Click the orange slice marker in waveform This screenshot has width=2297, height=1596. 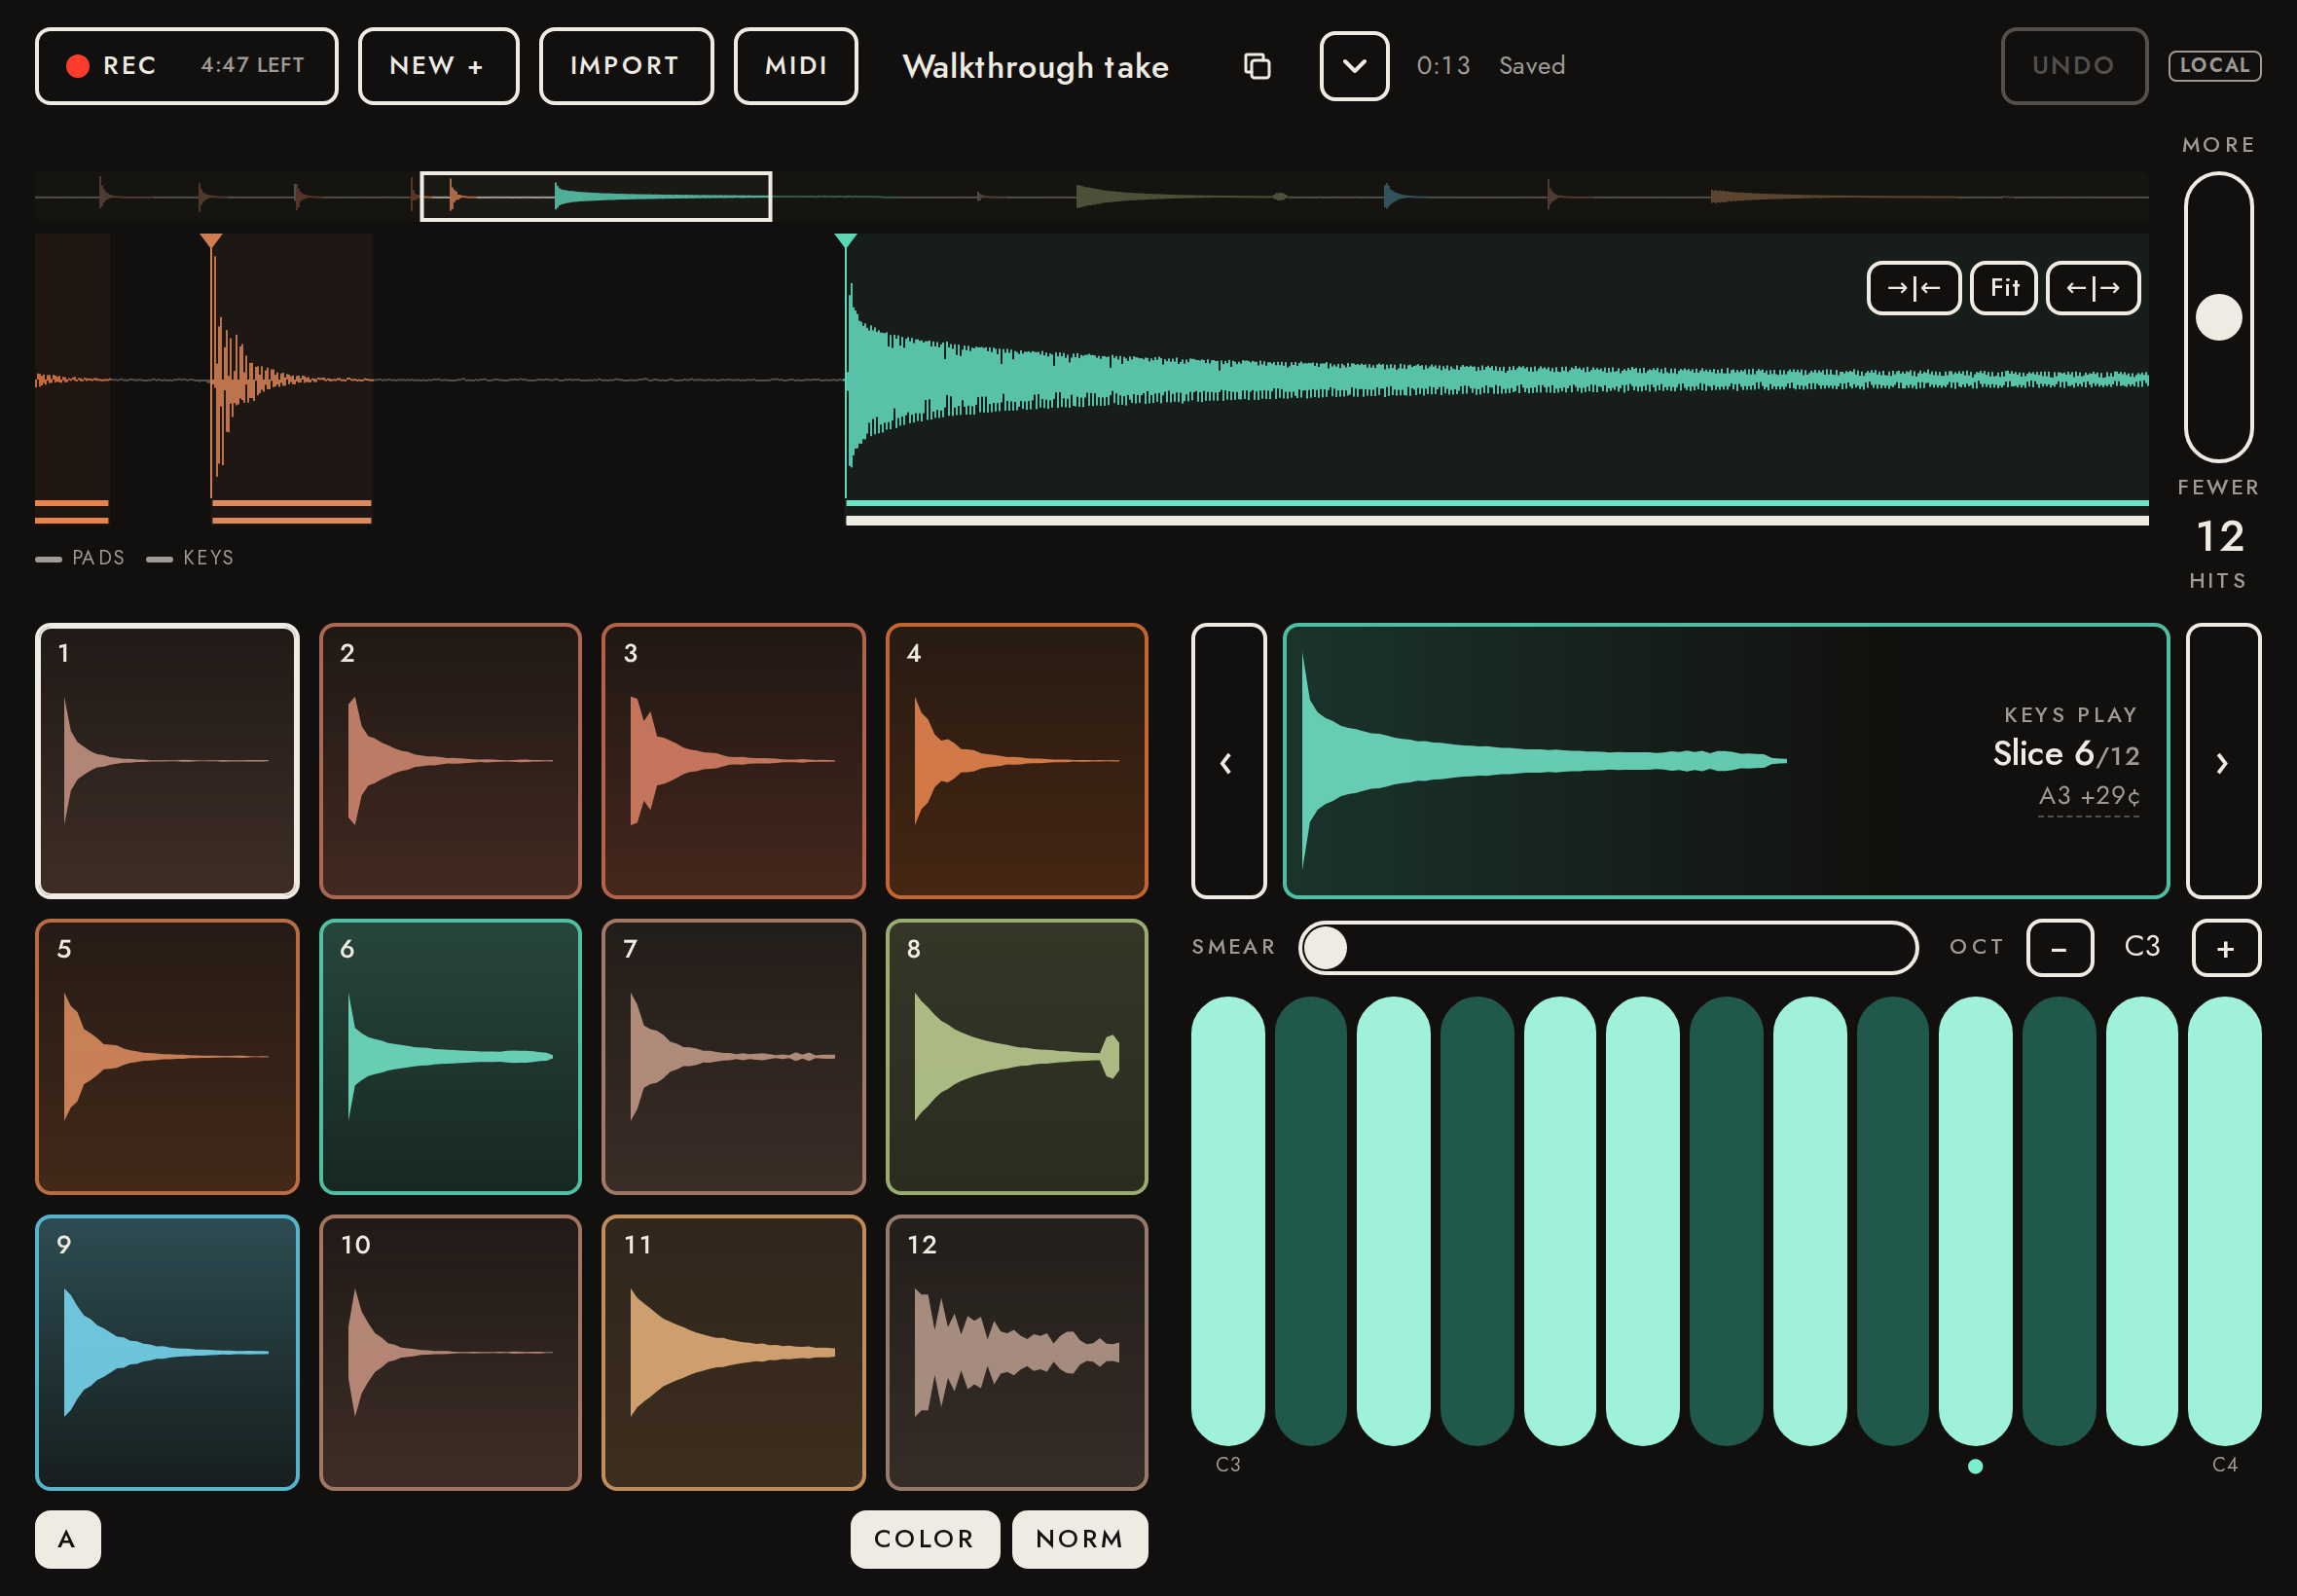coord(211,241)
